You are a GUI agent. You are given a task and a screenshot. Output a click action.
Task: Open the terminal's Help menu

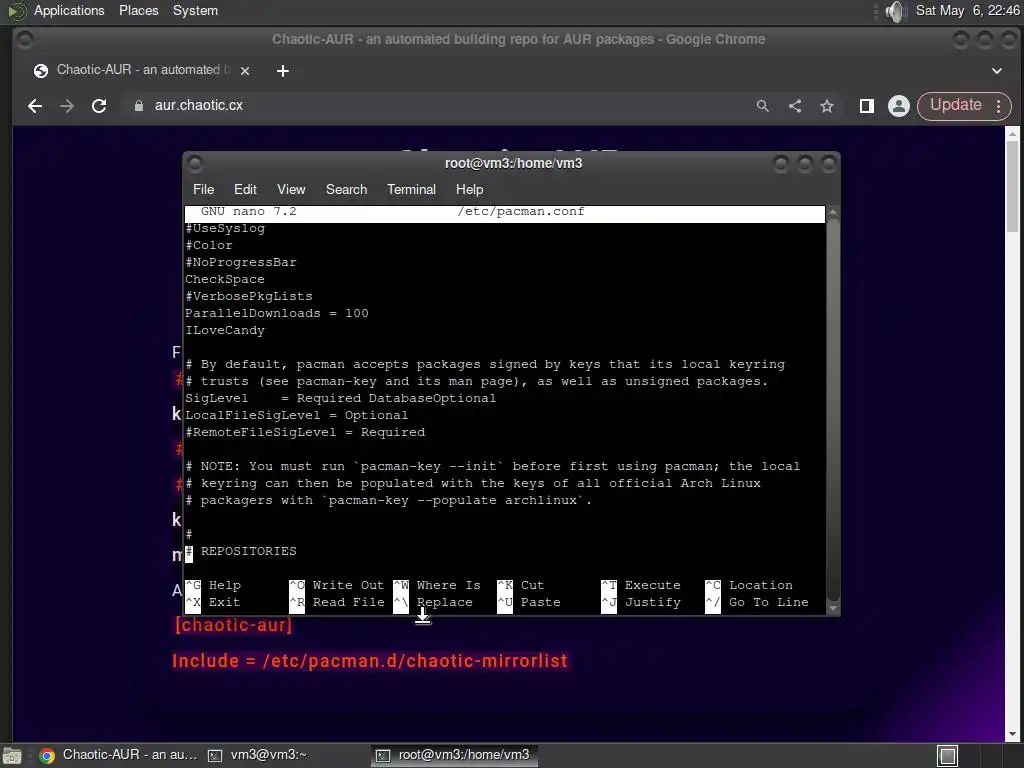coord(470,189)
